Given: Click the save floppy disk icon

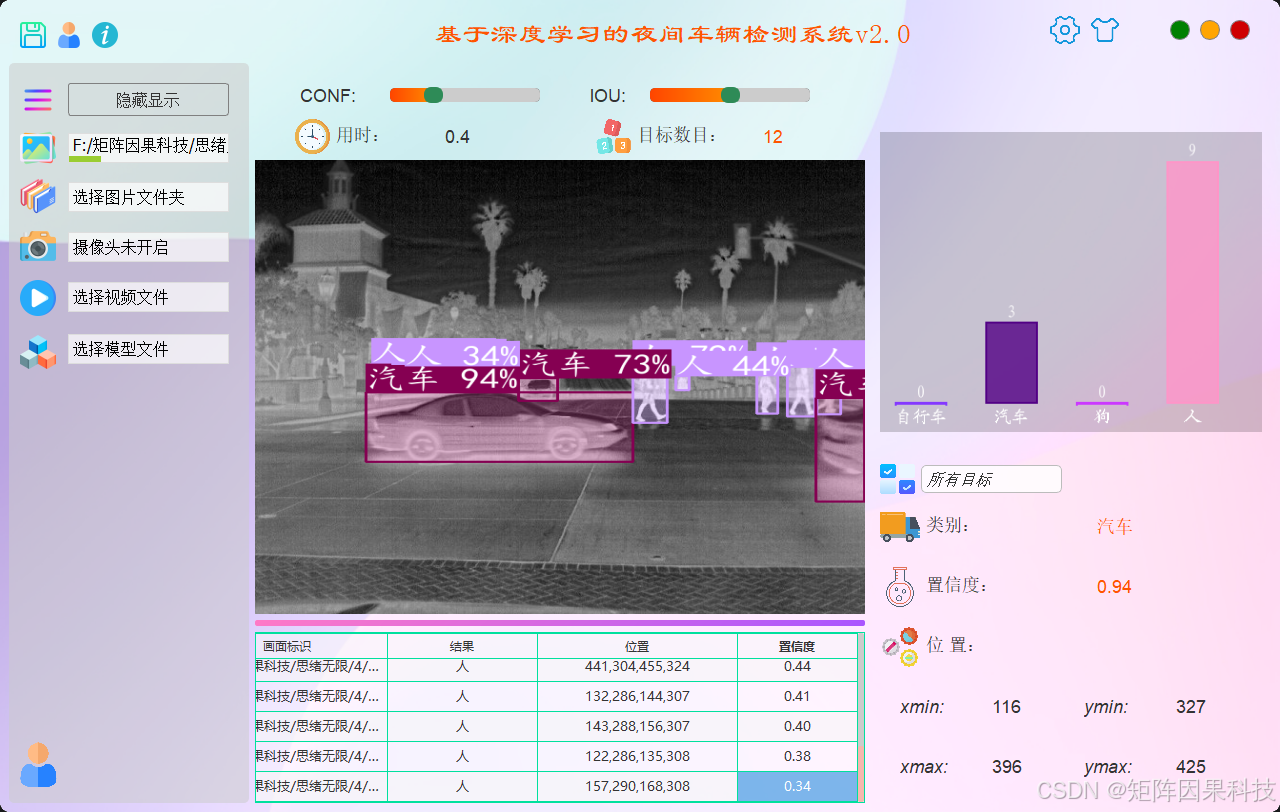Looking at the screenshot, I should point(33,35).
